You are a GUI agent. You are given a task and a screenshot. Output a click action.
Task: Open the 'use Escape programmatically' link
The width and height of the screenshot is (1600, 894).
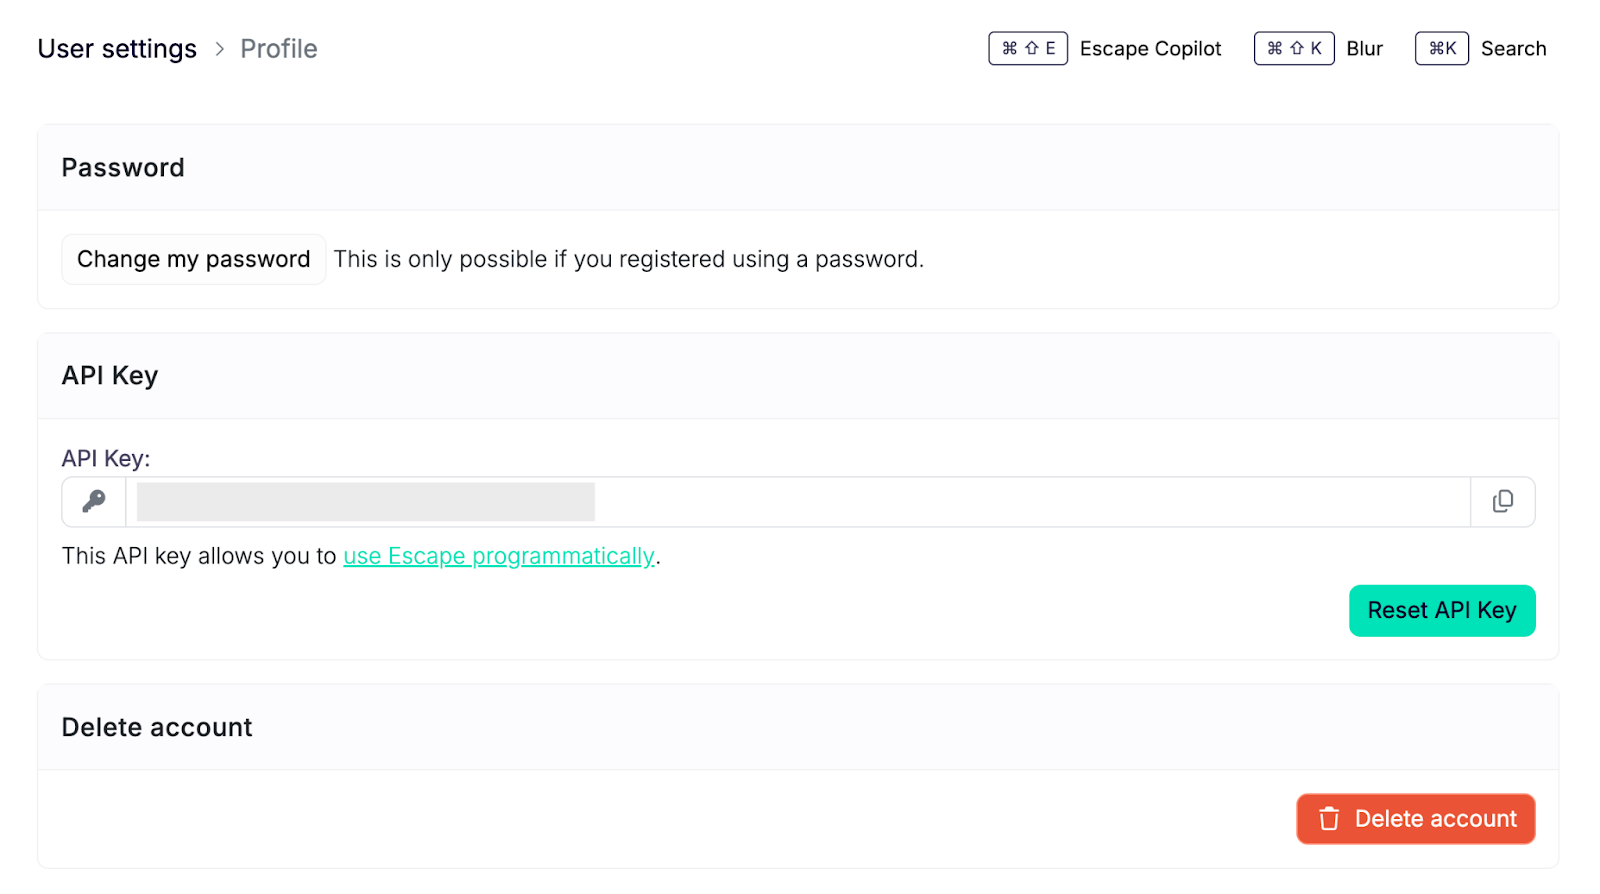(x=498, y=556)
